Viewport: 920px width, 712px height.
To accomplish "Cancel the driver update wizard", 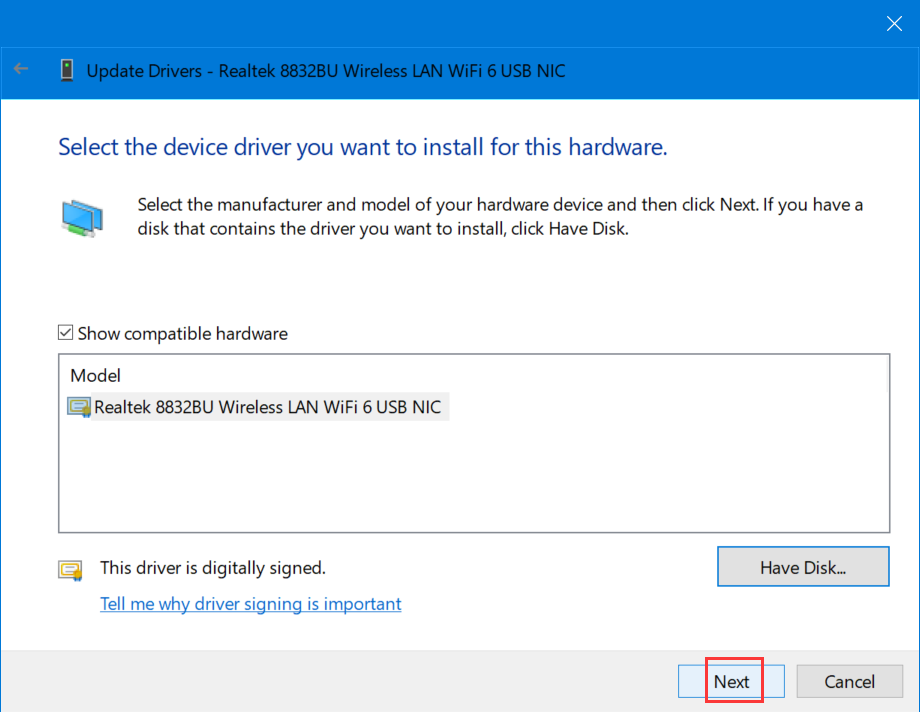I will (849, 681).
